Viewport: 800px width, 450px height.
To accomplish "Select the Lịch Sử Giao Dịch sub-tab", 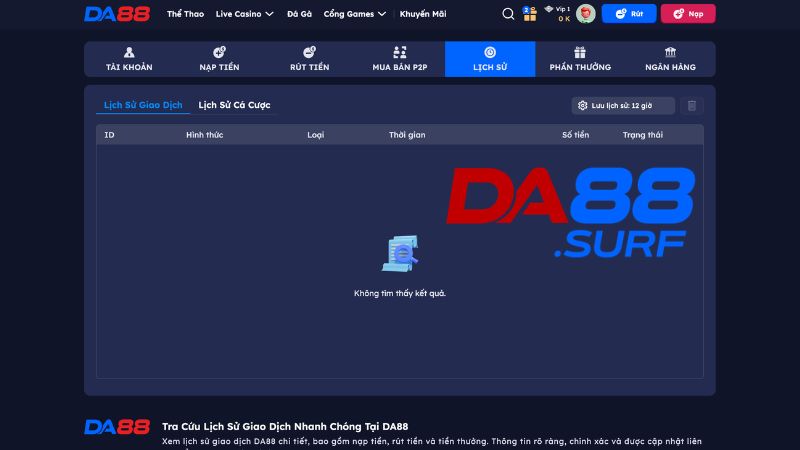I will (x=143, y=105).
